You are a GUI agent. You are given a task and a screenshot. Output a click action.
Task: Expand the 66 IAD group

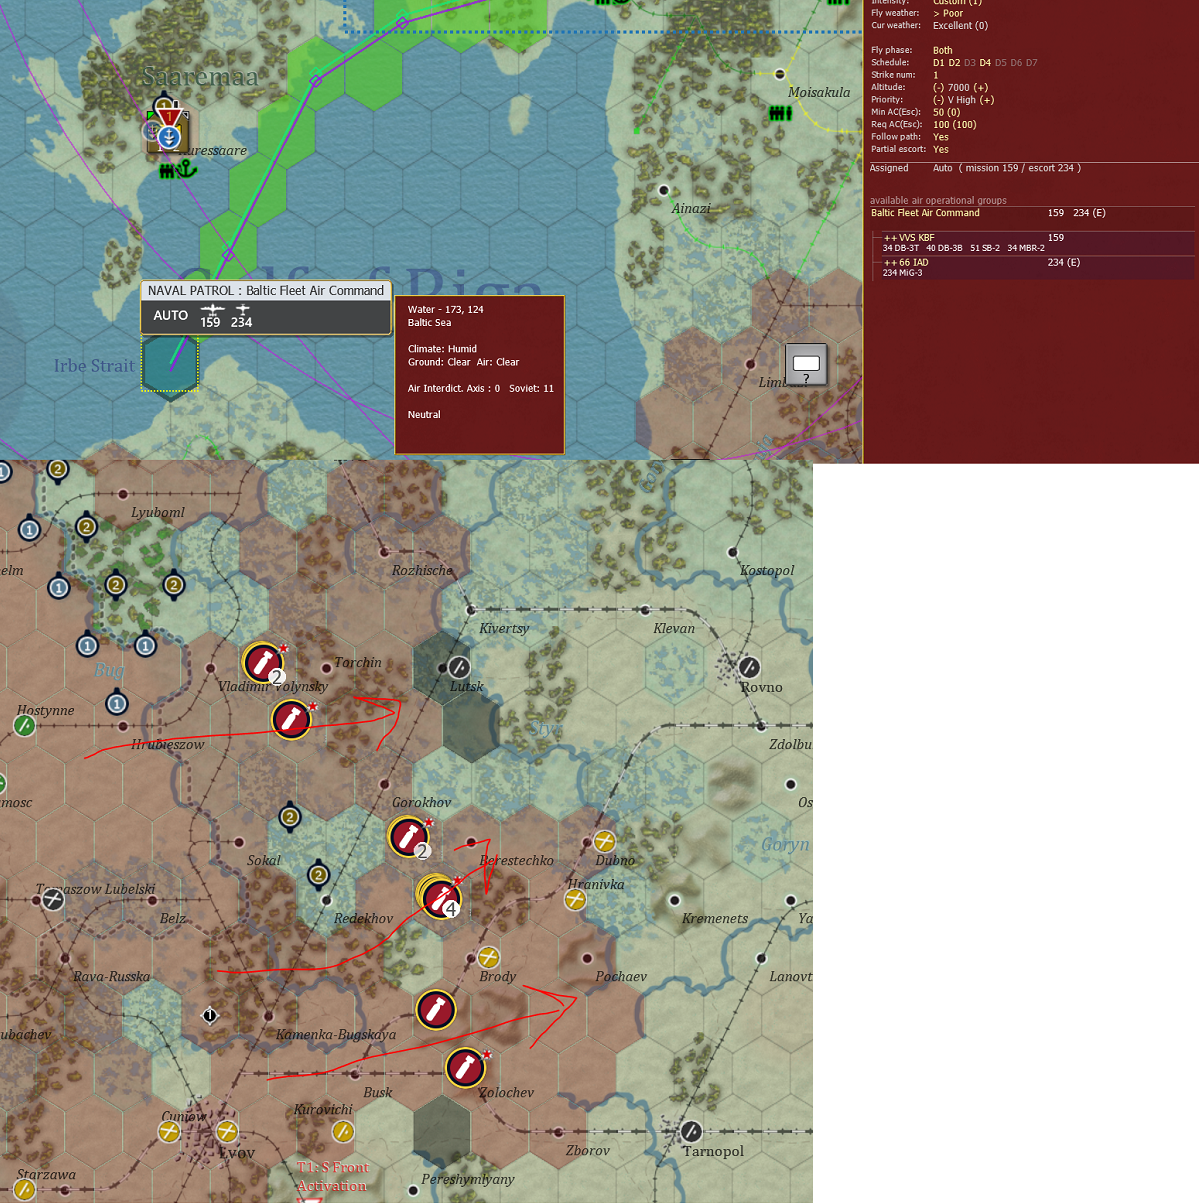pyautogui.click(x=890, y=263)
